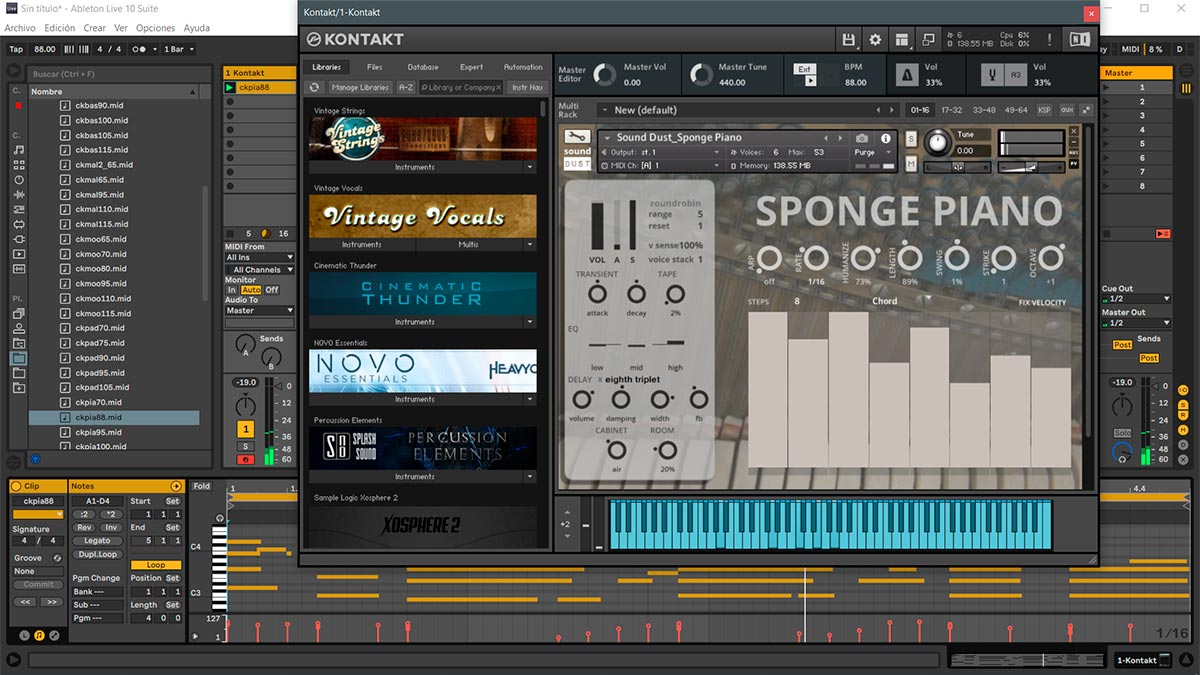Switch to Kontakt Automation tab

click(523, 67)
